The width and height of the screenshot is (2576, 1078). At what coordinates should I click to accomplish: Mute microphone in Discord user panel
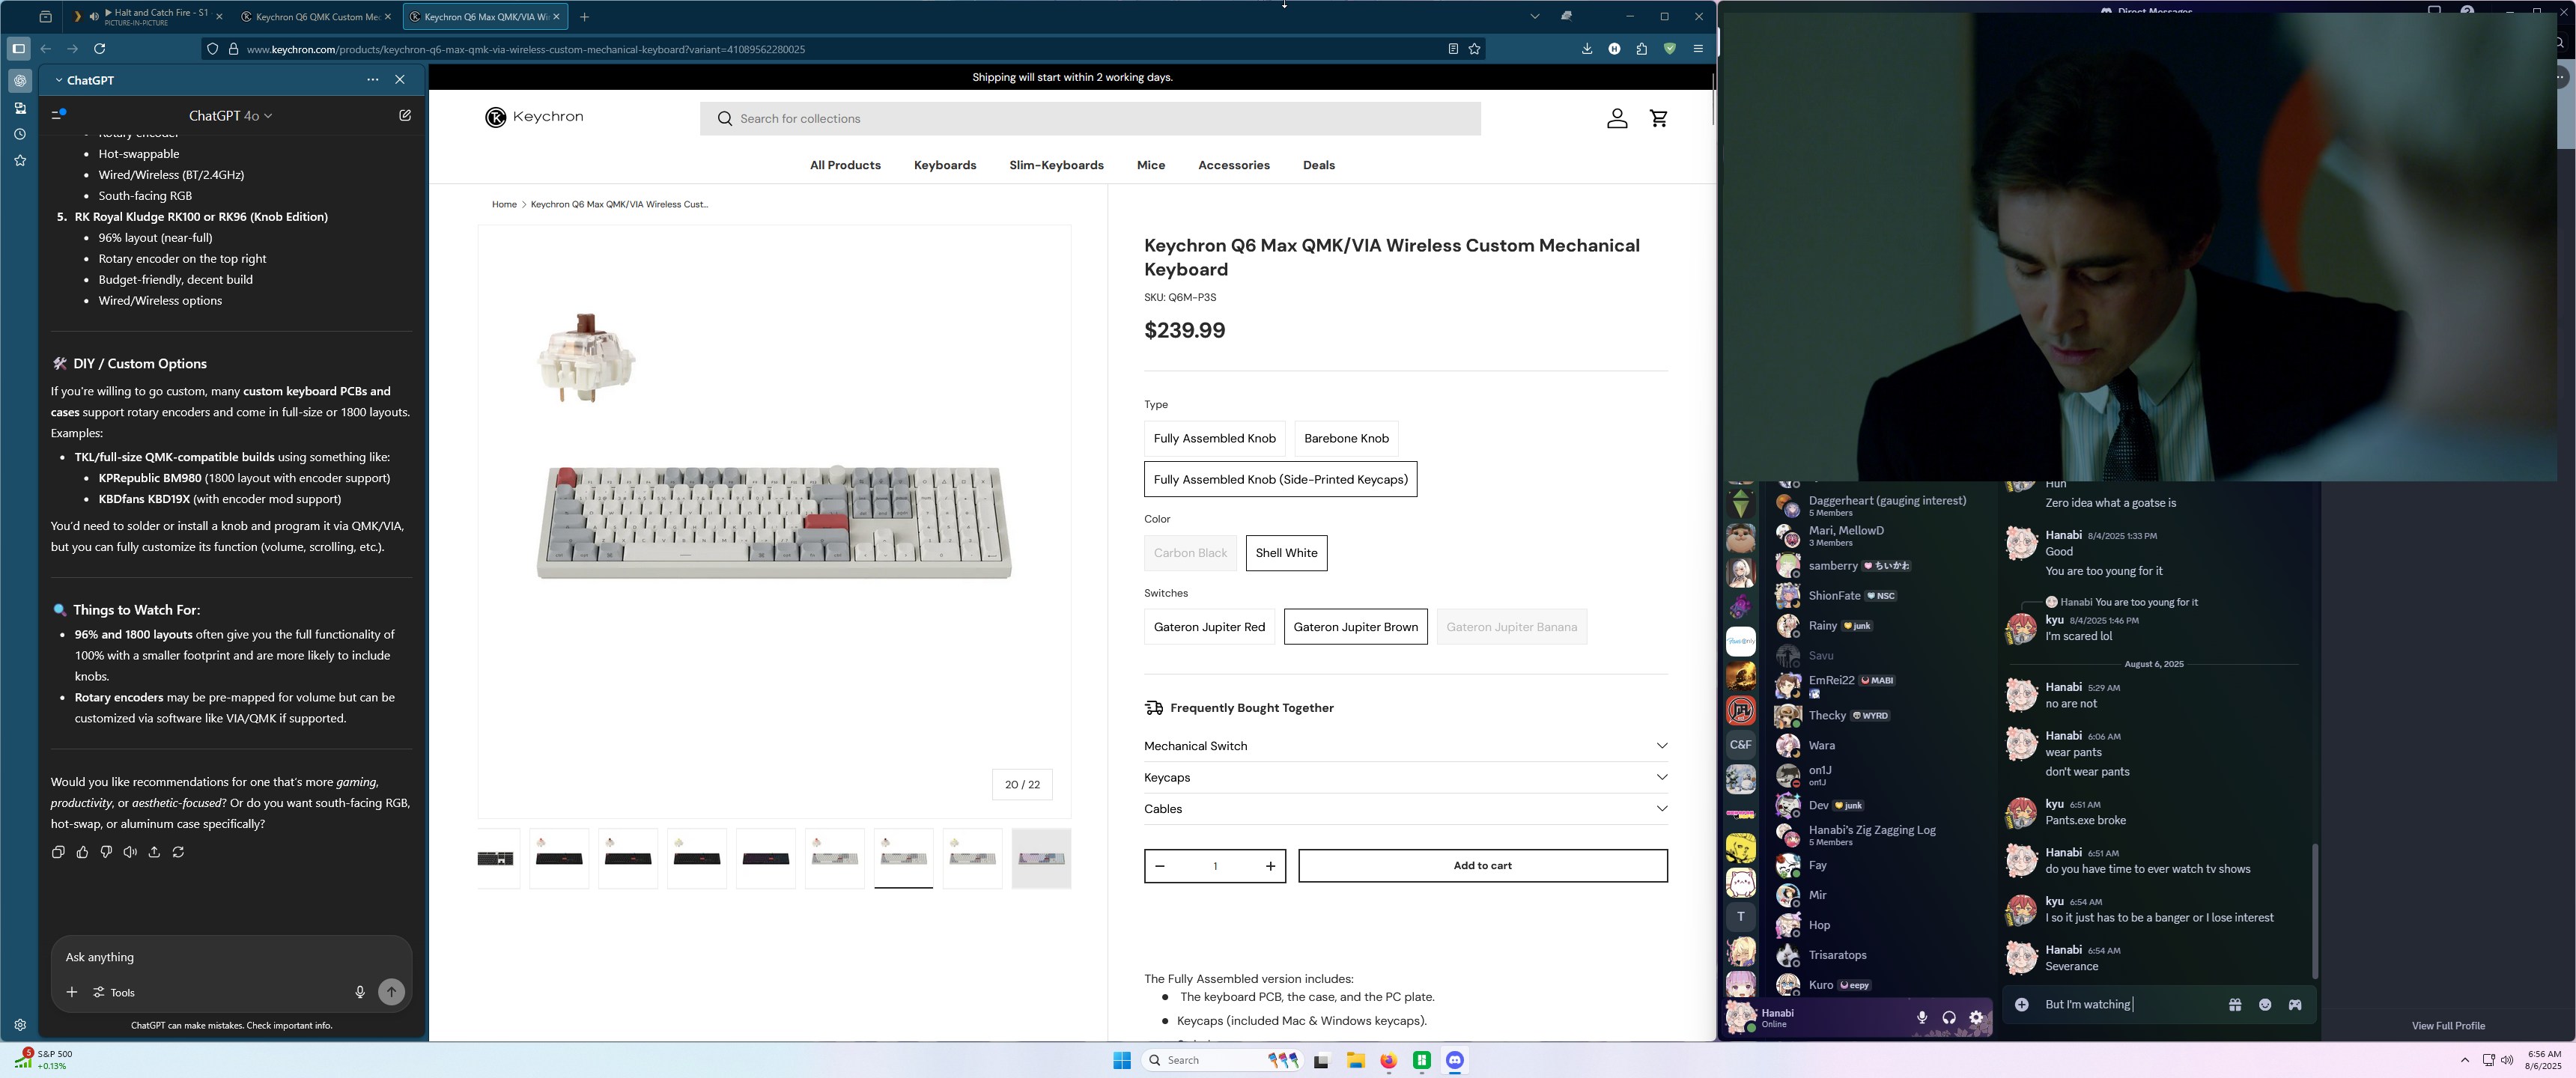[x=1921, y=1017]
